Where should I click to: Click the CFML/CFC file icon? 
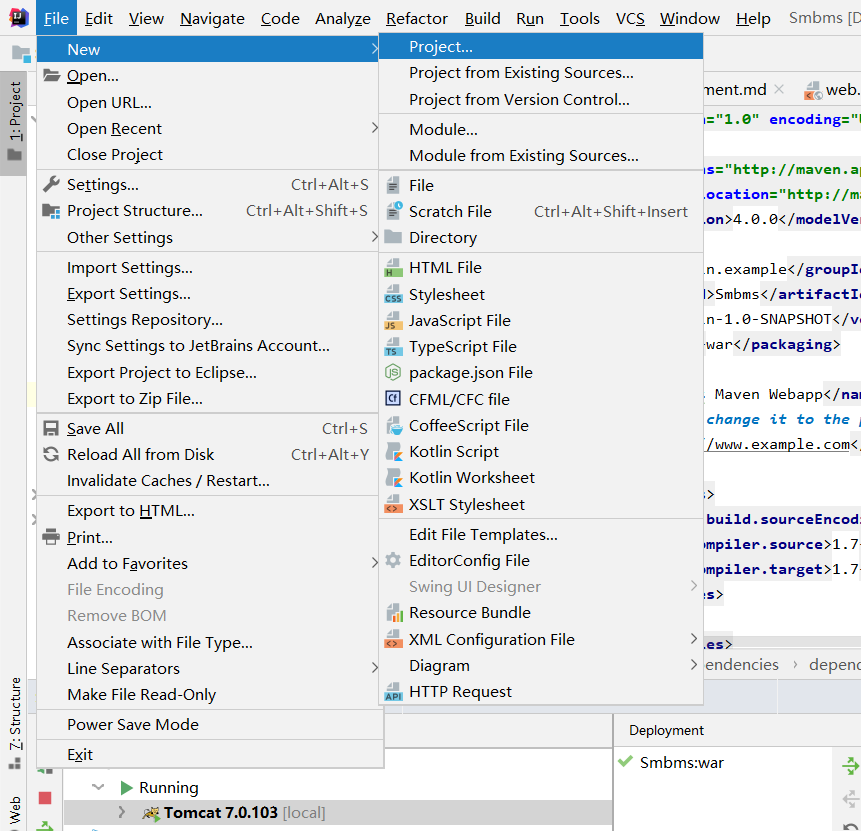pos(393,398)
